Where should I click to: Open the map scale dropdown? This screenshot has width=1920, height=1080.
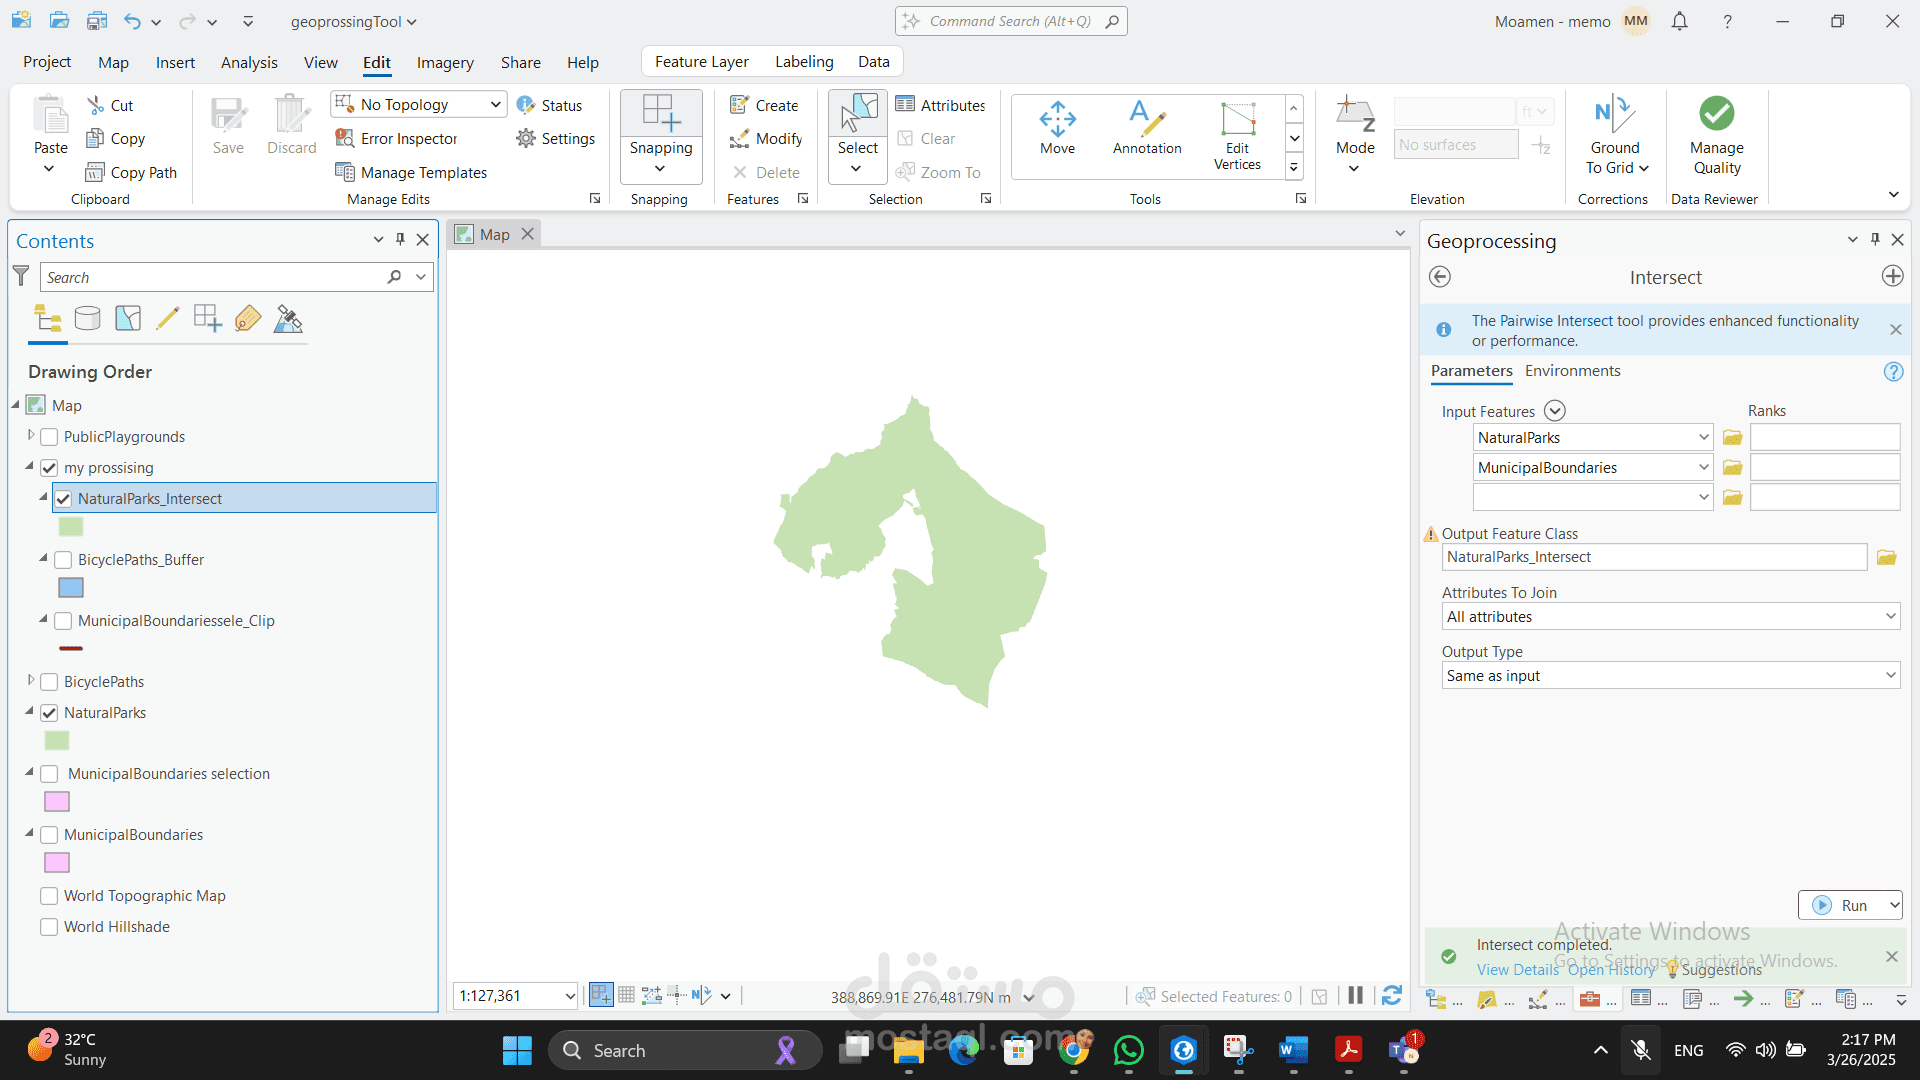tap(569, 996)
